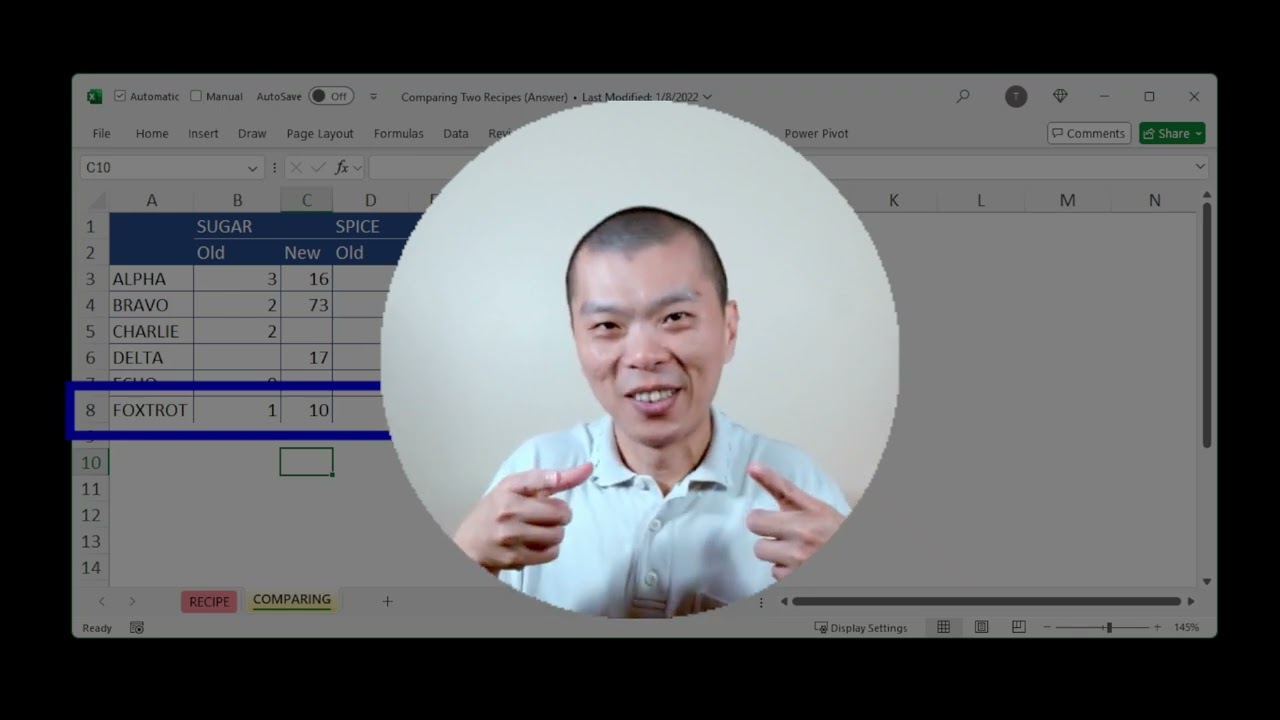Image resolution: width=1280 pixels, height=720 pixels.
Task: Select column B header
Action: [237, 200]
